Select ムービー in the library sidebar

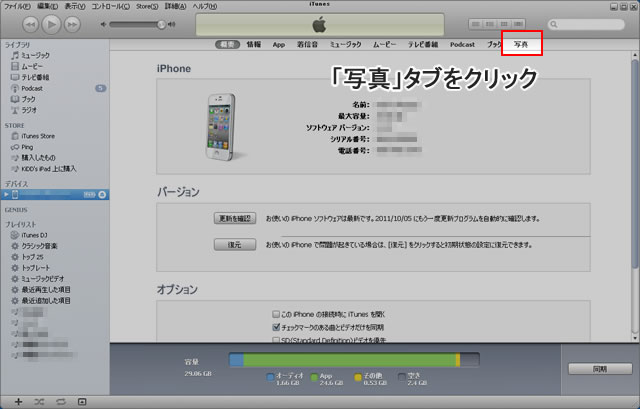click(x=32, y=66)
